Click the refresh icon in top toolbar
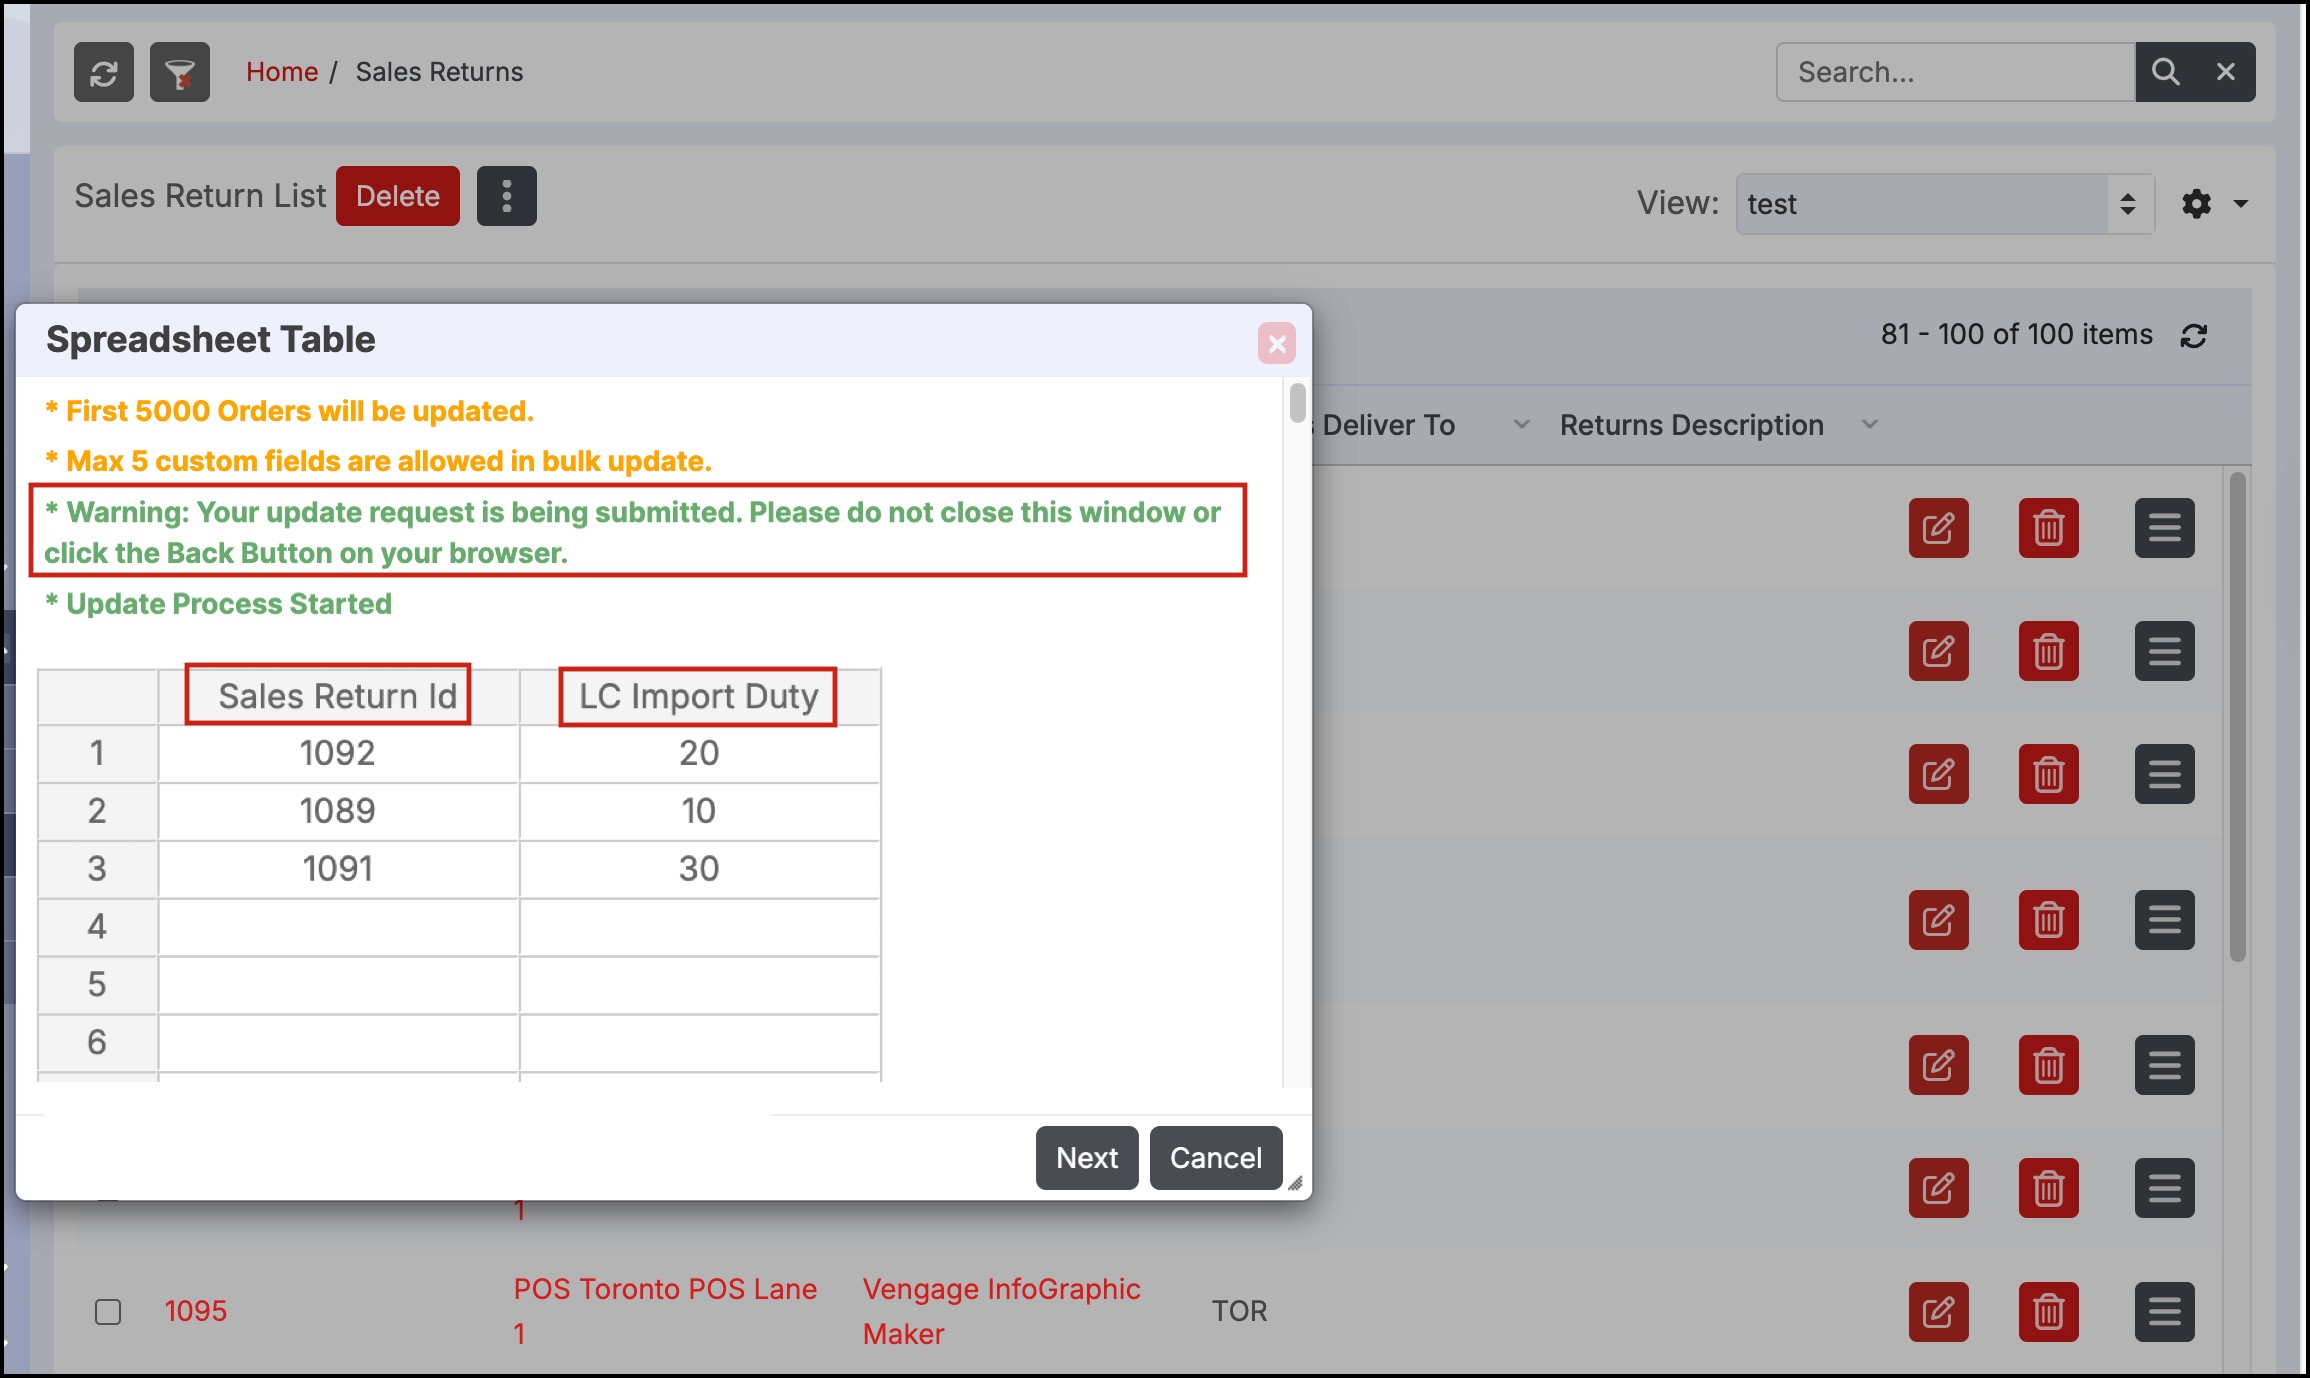 coord(103,72)
